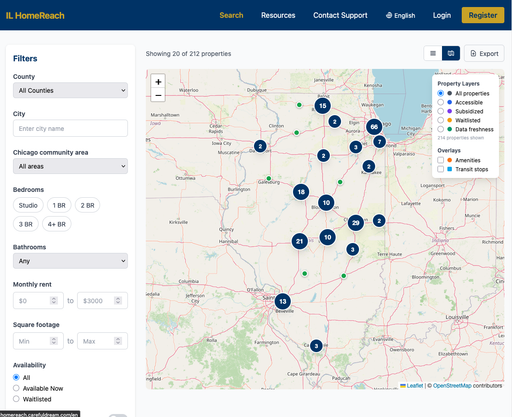Enable the Transit stops overlay
Screen dimensions: 512x417
(440, 169)
